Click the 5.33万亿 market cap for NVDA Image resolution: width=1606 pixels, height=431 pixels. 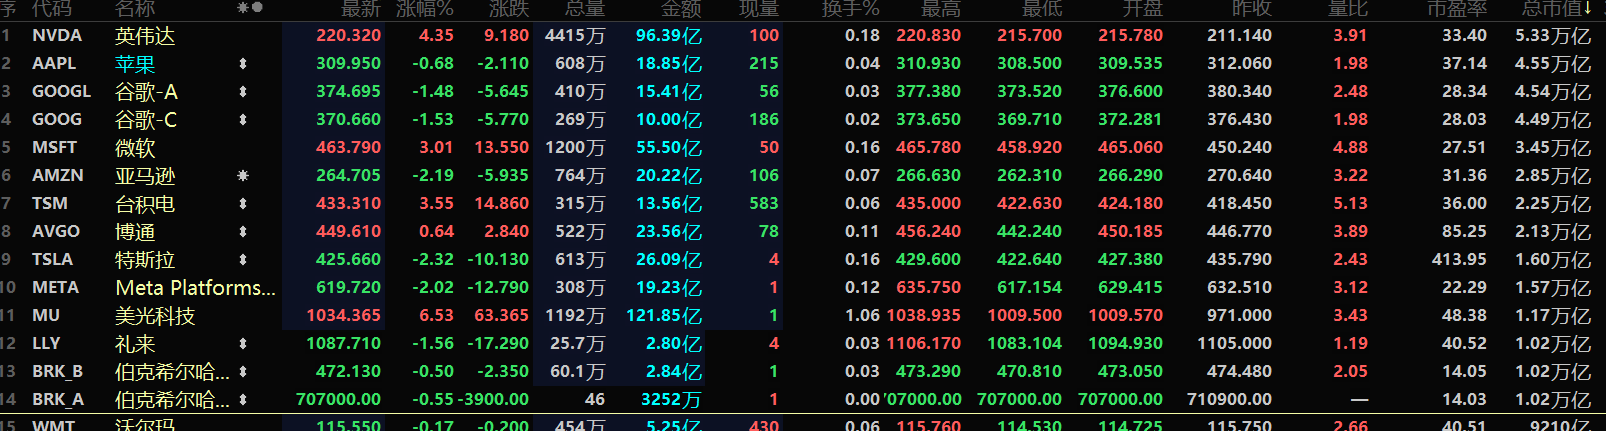click(x=1553, y=36)
